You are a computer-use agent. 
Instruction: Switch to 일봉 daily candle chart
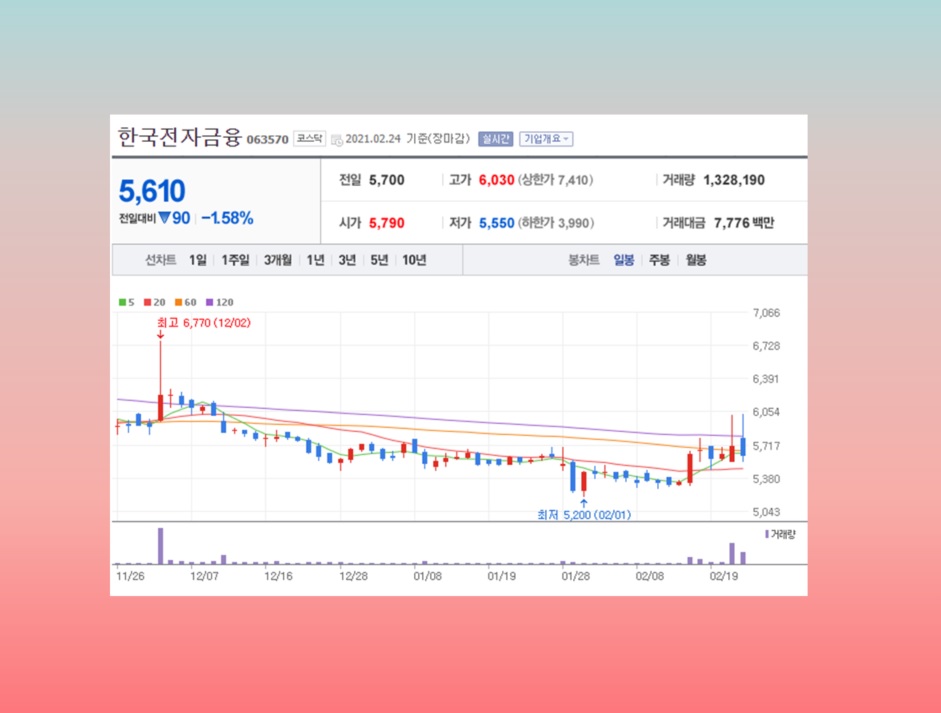[624, 260]
